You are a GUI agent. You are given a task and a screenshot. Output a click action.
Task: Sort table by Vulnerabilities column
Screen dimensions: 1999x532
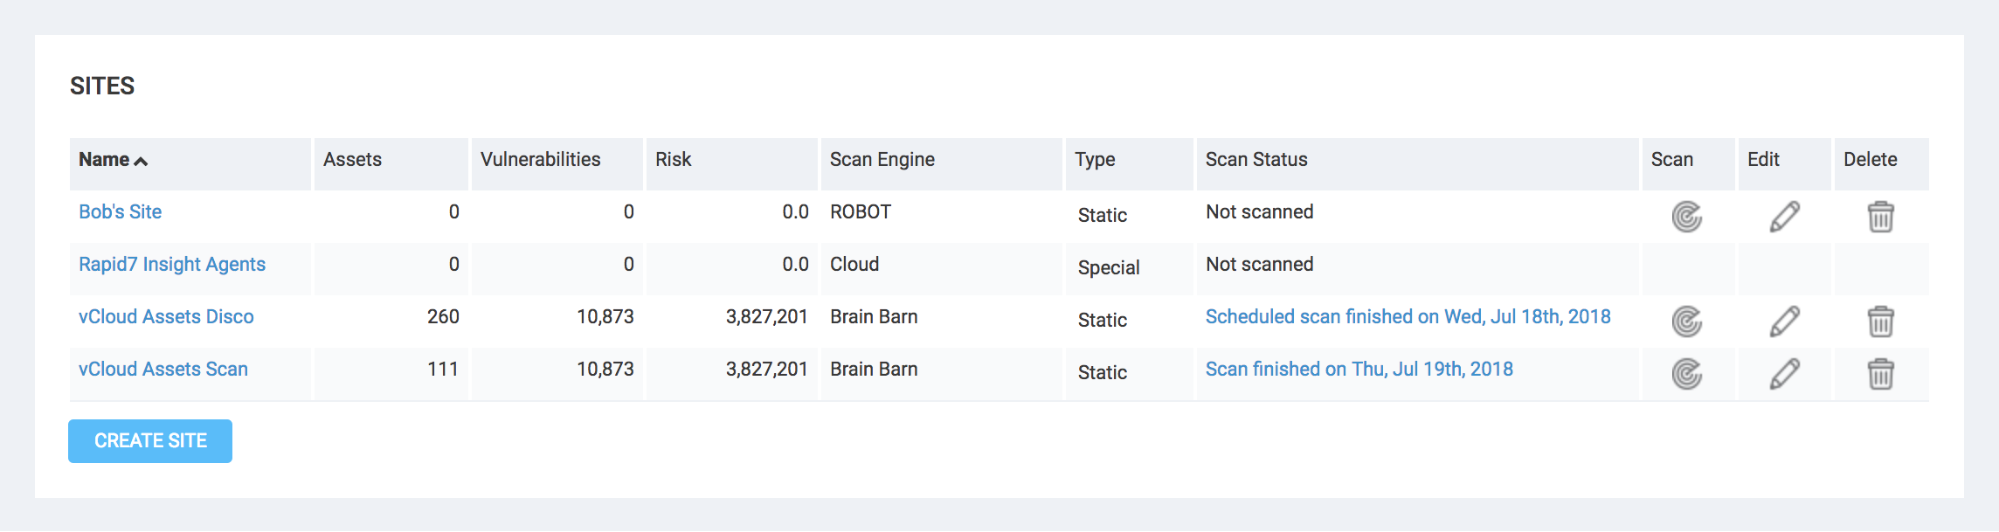(x=540, y=160)
